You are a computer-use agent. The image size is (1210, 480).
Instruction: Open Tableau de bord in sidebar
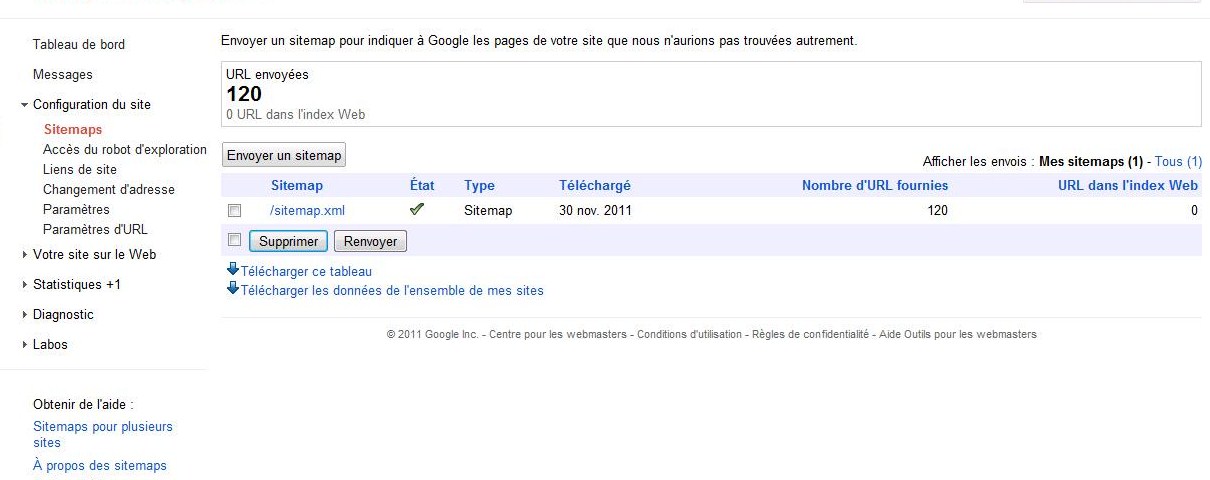79,44
